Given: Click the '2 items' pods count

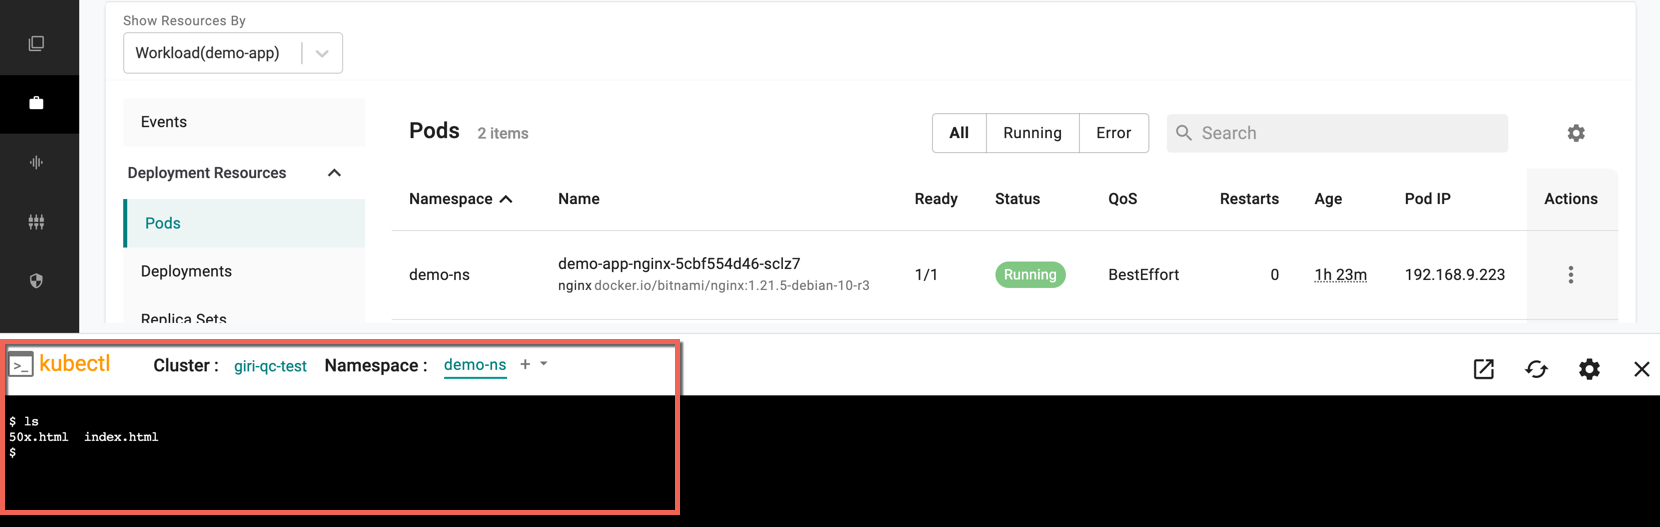Looking at the screenshot, I should tap(503, 133).
